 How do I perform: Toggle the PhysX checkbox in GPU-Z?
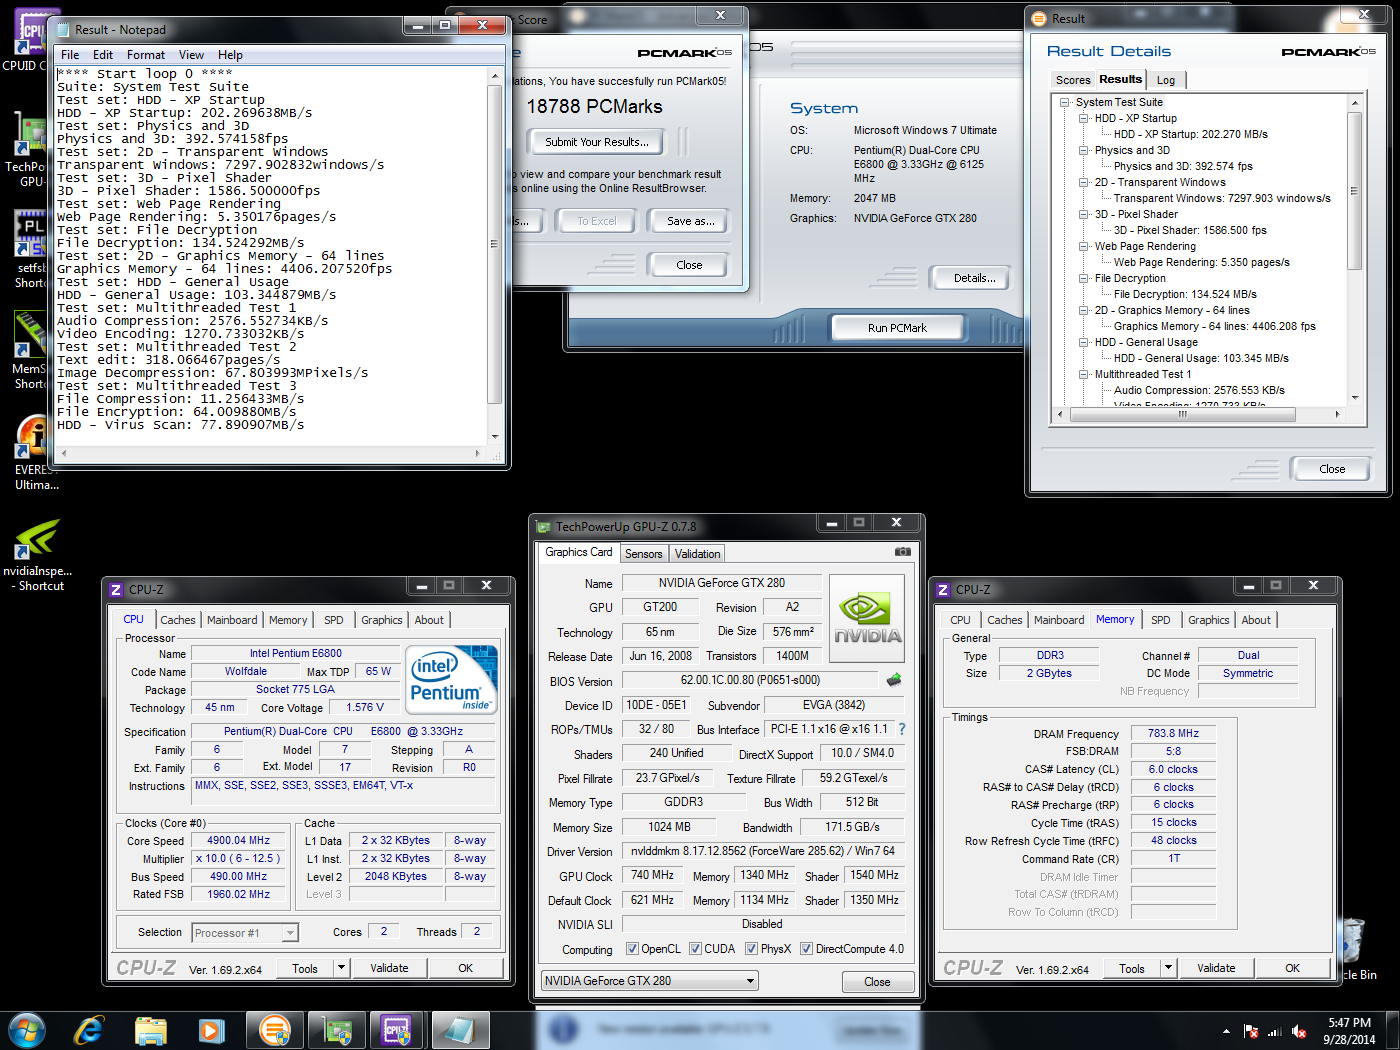point(751,949)
